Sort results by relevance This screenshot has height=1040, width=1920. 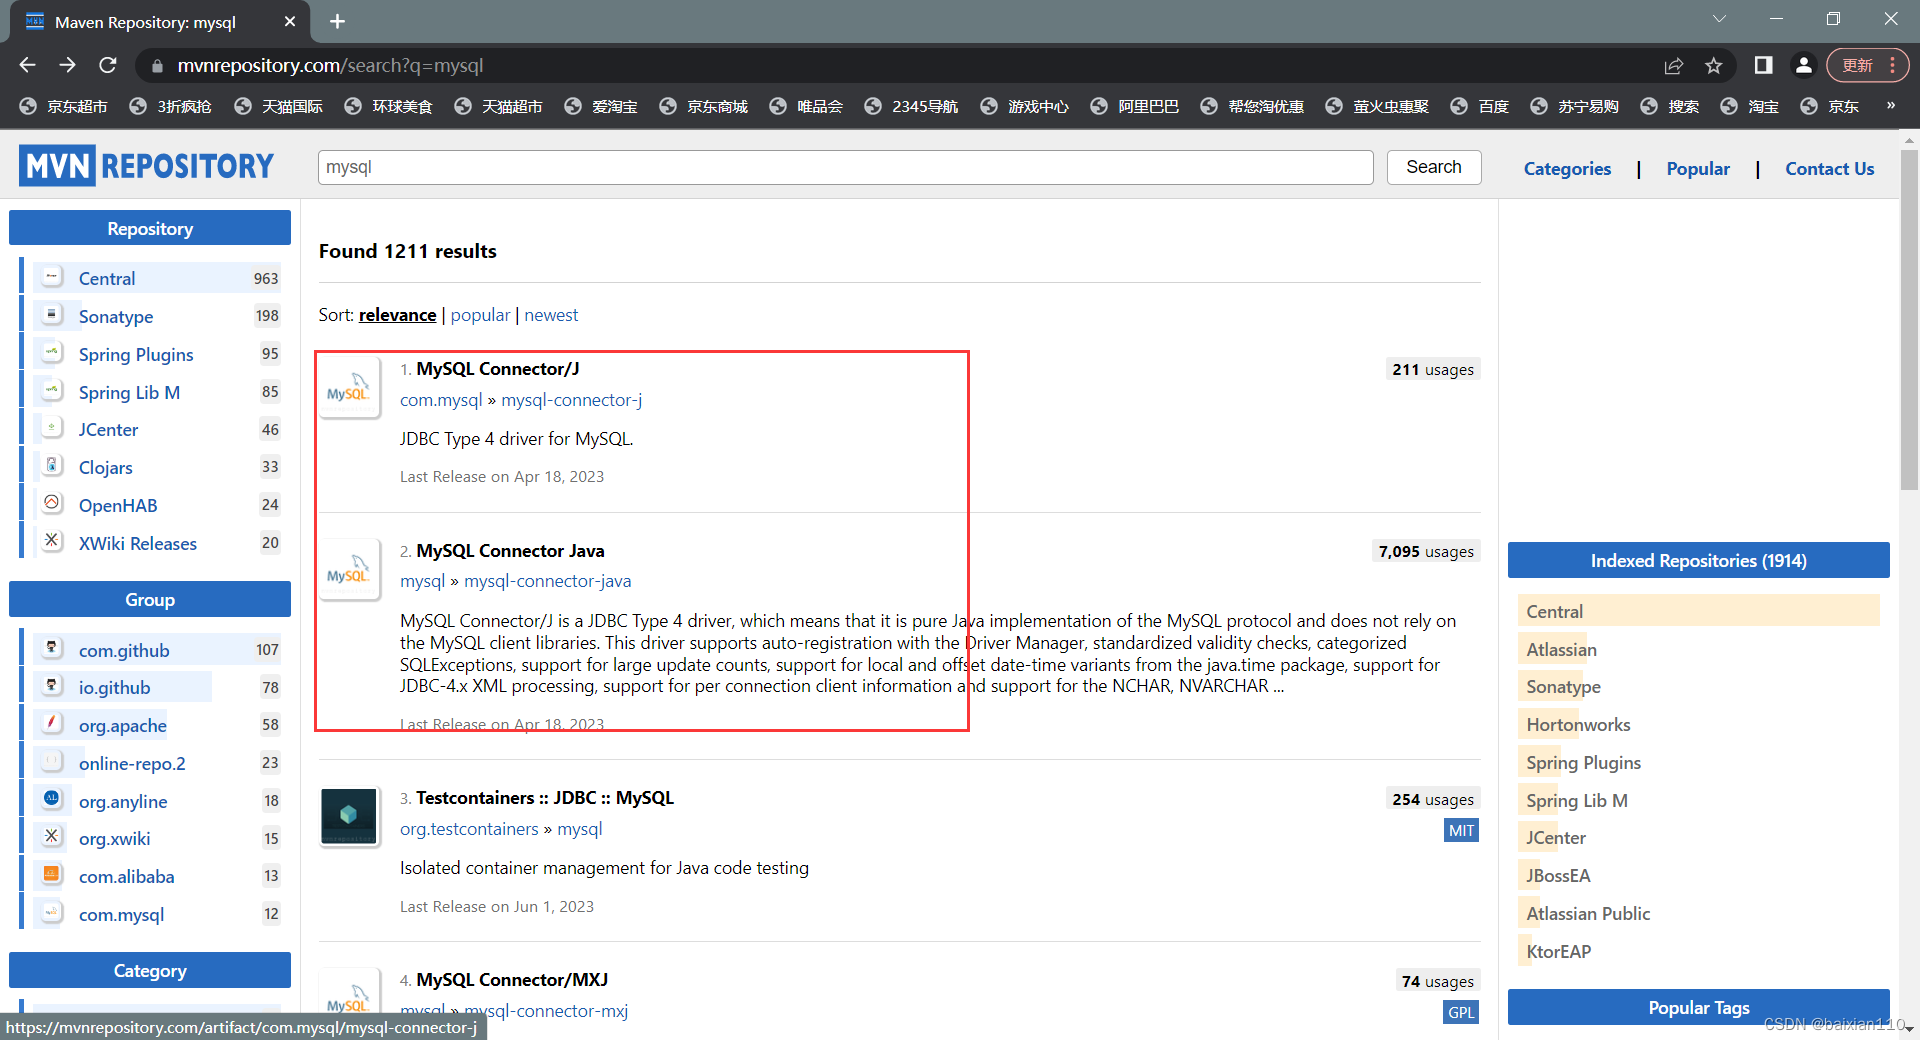point(397,315)
